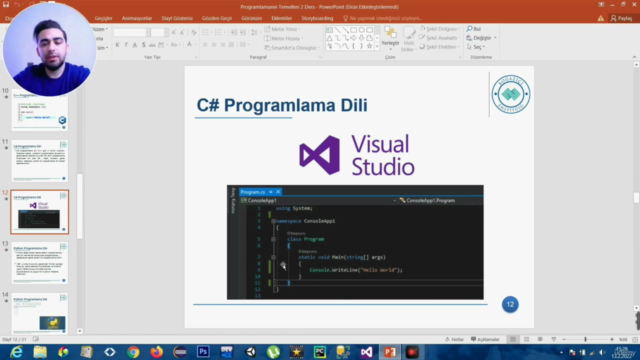
Task: Adjust the zoom slider handle
Action: point(585,339)
